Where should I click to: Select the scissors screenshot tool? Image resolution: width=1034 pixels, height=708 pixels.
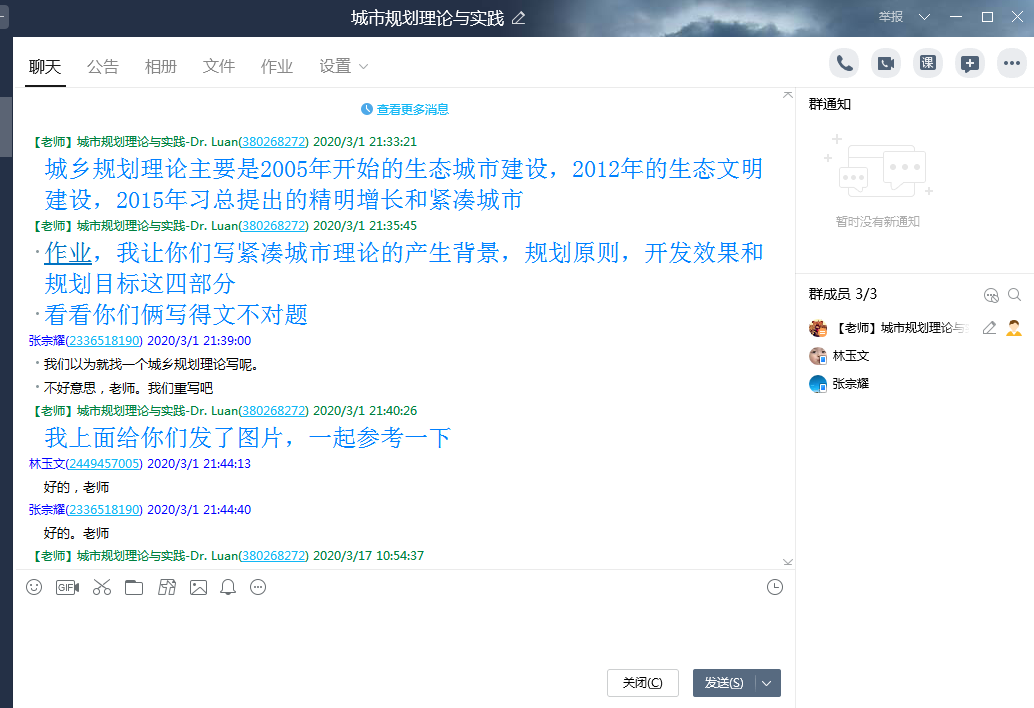(x=101, y=588)
